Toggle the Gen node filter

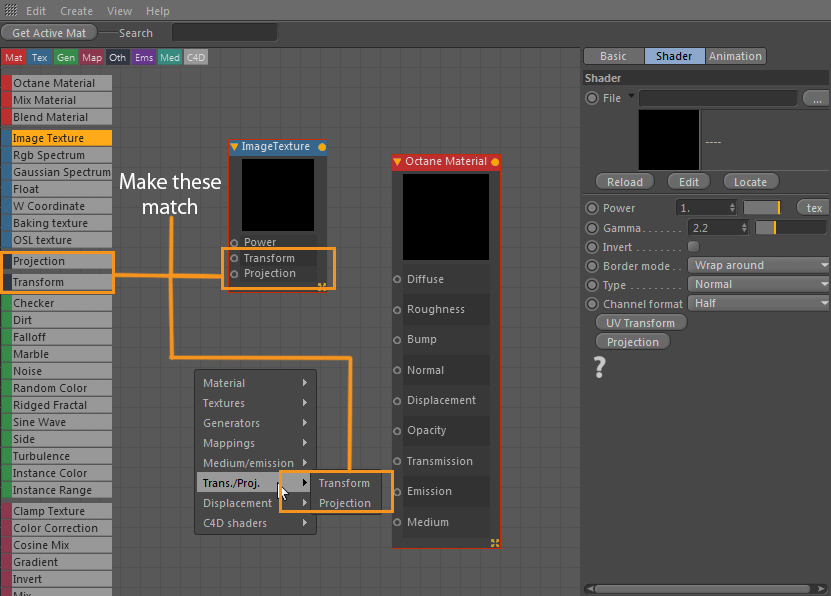pyautogui.click(x=66, y=57)
